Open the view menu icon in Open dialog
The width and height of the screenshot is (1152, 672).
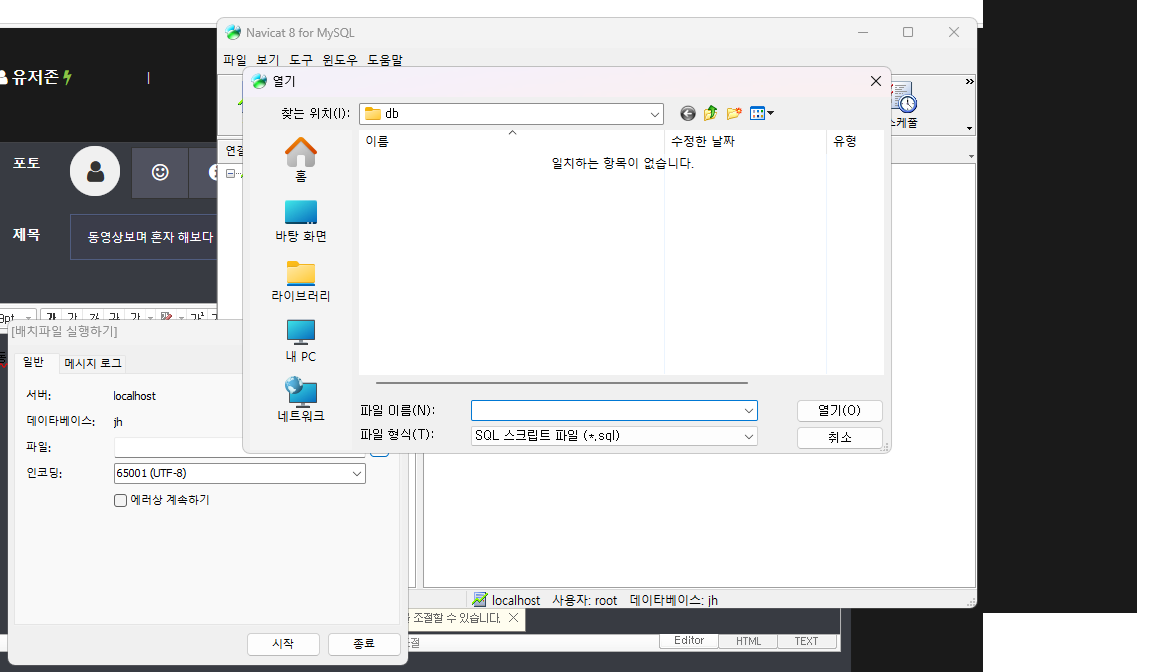761,113
